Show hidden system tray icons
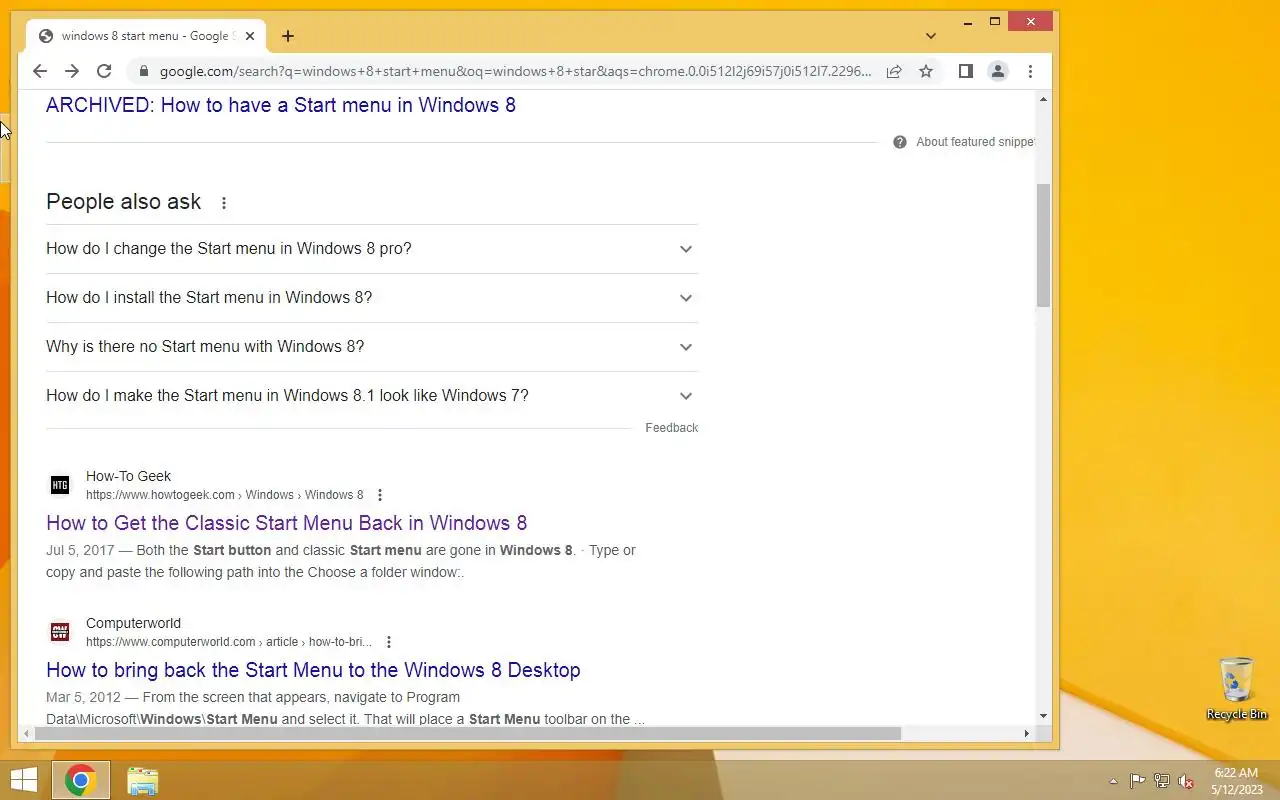This screenshot has width=1280, height=800. pos(1113,781)
